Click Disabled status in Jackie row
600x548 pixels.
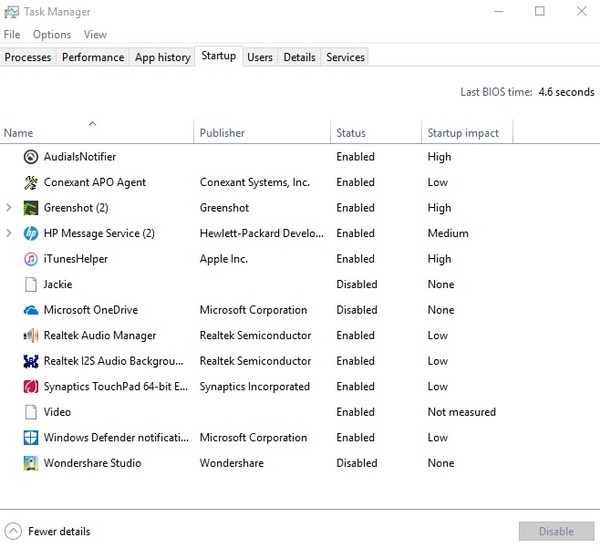tap(357, 284)
